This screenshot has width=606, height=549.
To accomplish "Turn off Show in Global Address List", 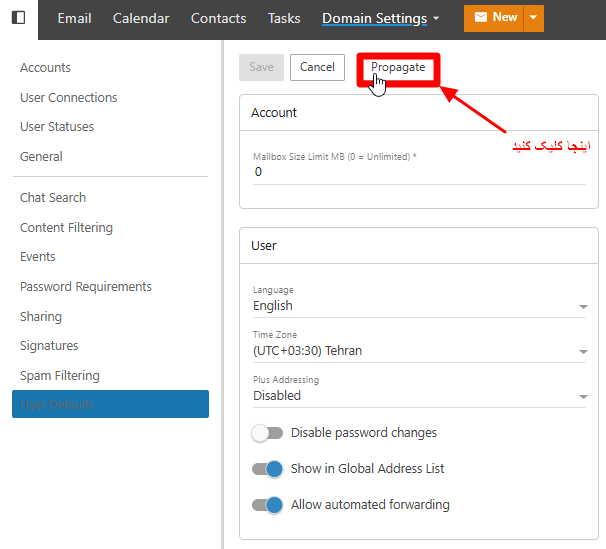I will tap(267, 469).
